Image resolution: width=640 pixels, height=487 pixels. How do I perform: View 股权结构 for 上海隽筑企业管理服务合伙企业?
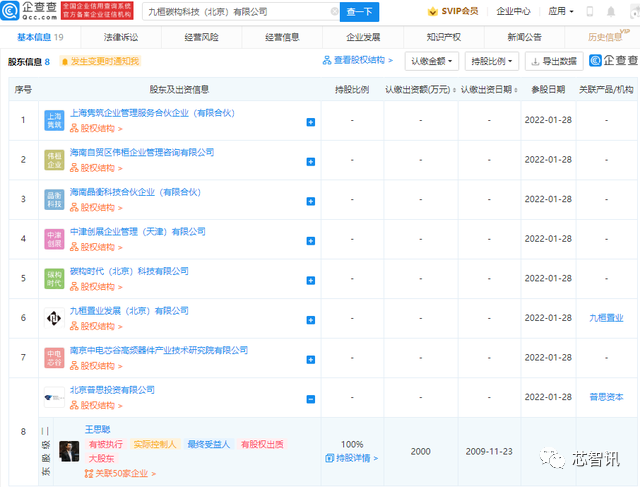96,129
